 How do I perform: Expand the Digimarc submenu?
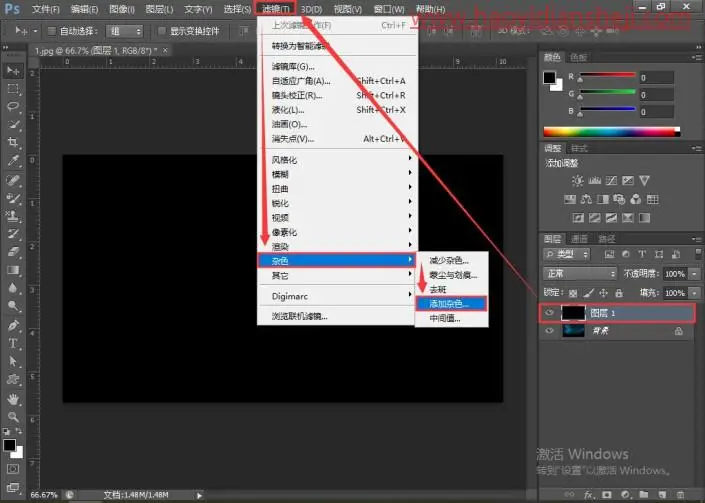click(337, 296)
